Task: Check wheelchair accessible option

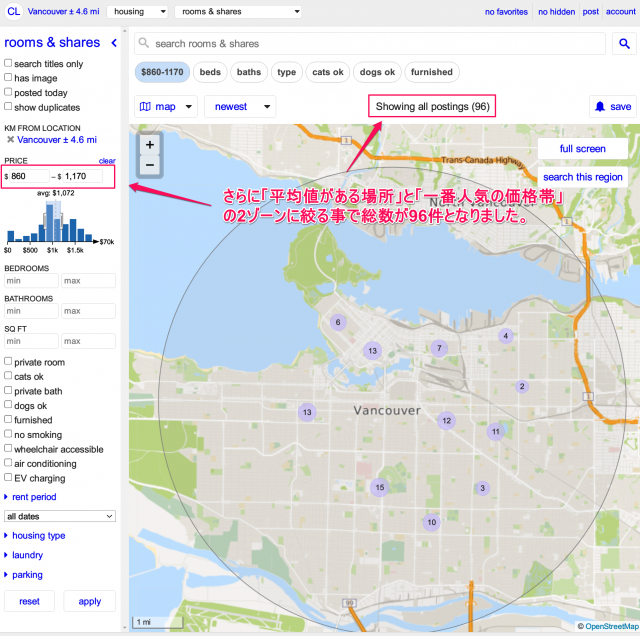Action: tap(8, 448)
